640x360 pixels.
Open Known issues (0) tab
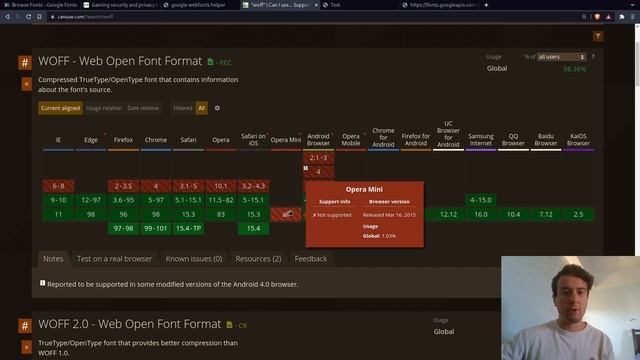click(x=194, y=259)
